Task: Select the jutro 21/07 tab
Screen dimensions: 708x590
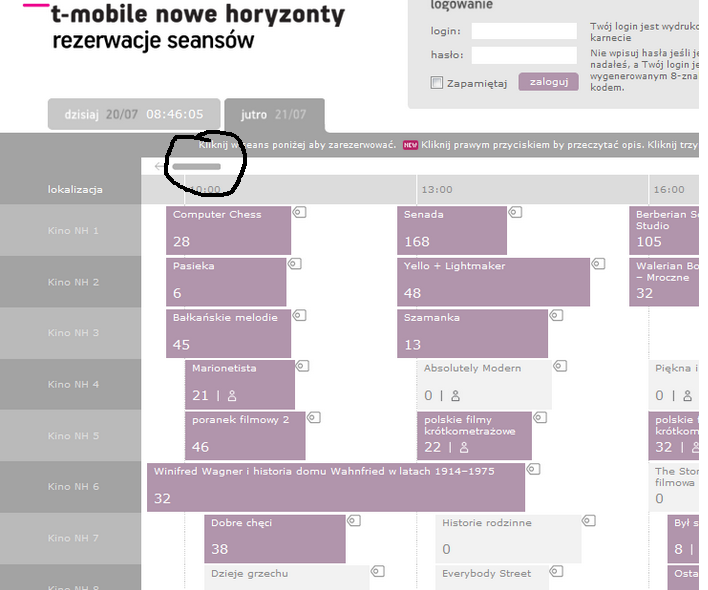Action: [274, 115]
